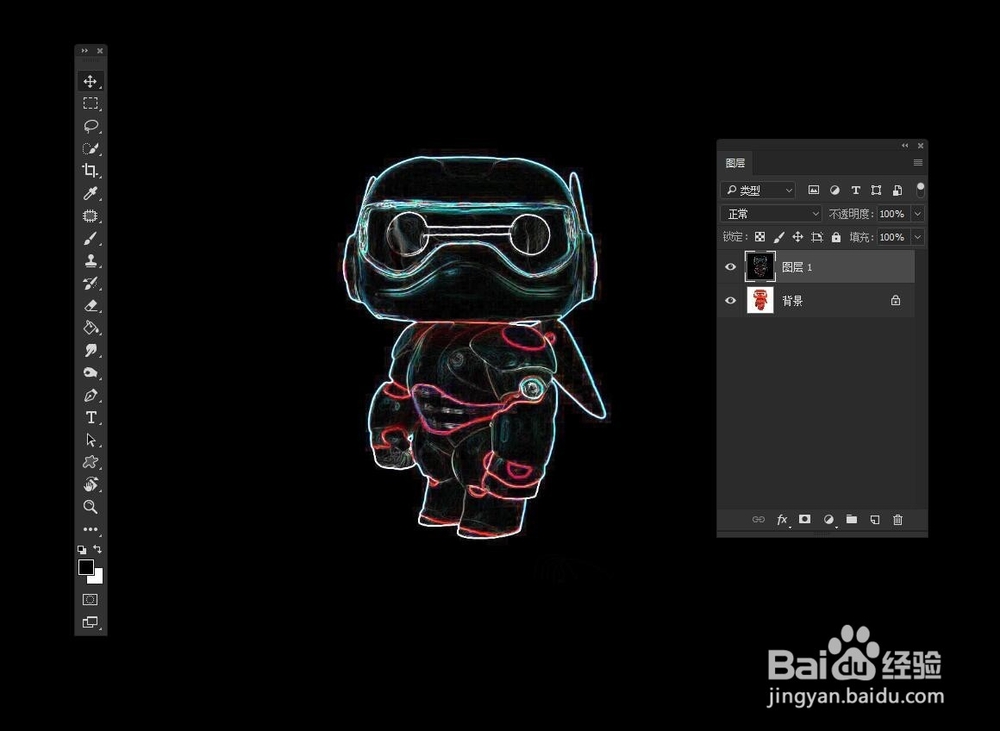Select the Smudge tool
Viewport: 1000px width, 731px height.
[x=90, y=350]
